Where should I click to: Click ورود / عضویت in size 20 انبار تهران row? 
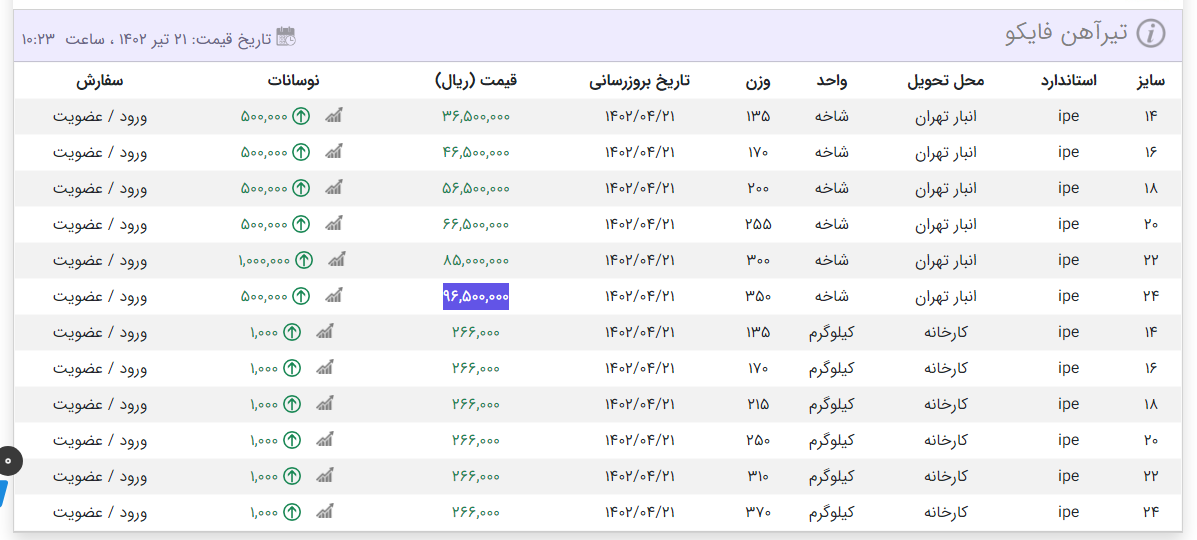(100, 225)
